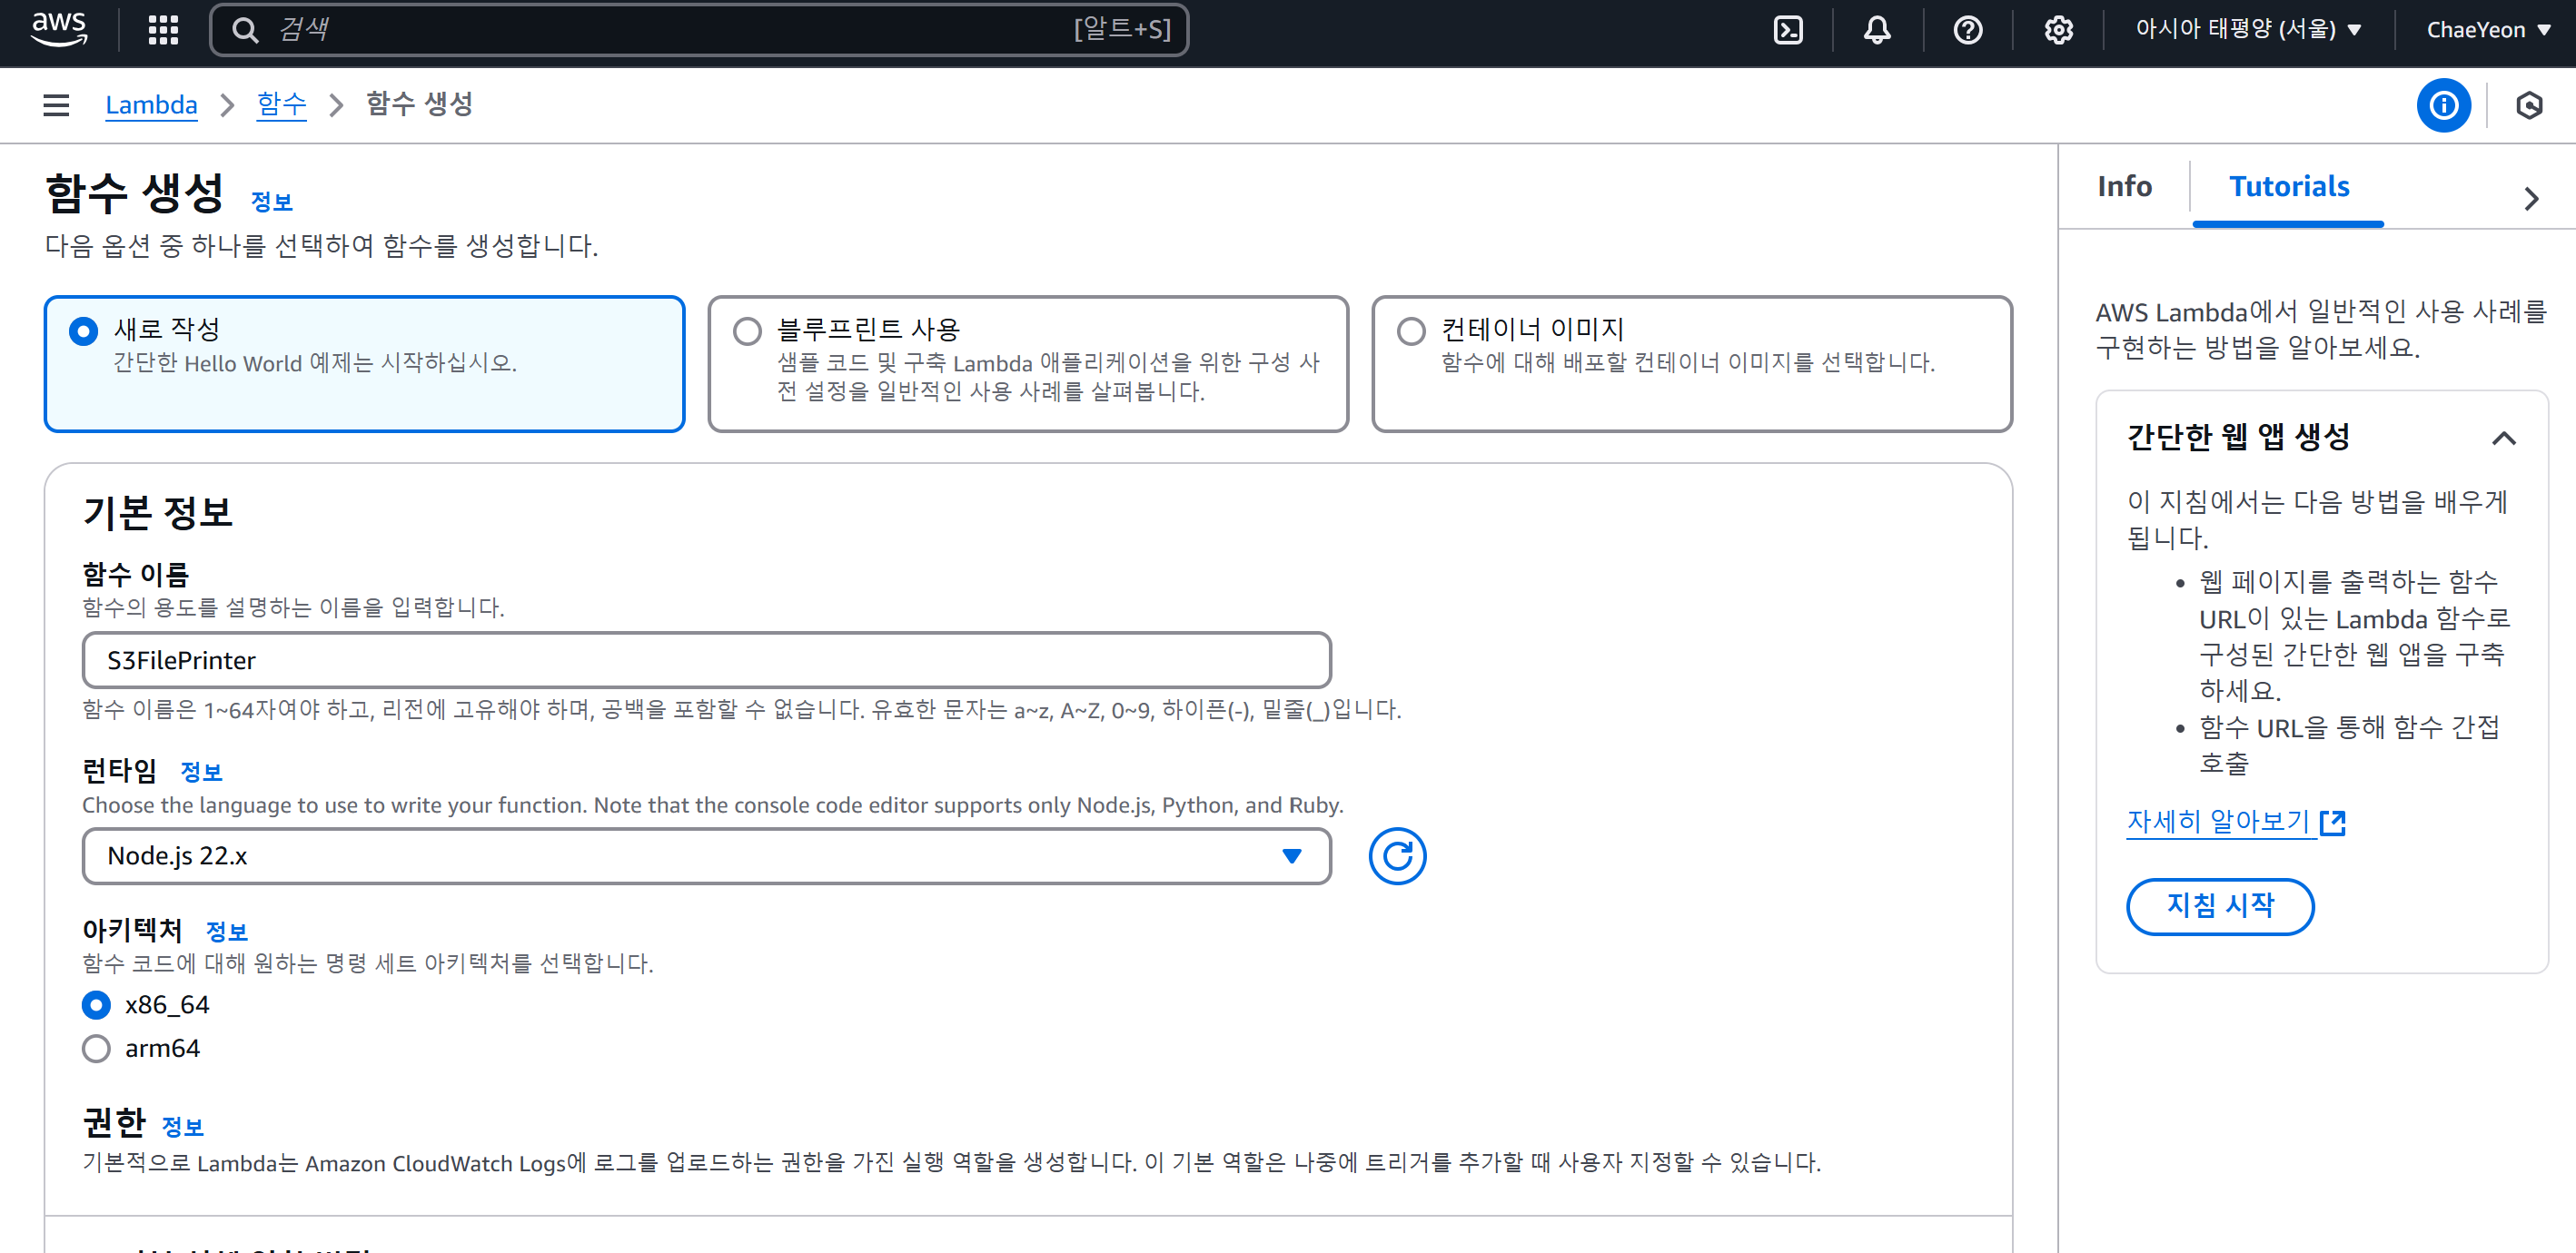The width and height of the screenshot is (2576, 1253).
Task: Open the settings gear icon
Action: point(2058,29)
